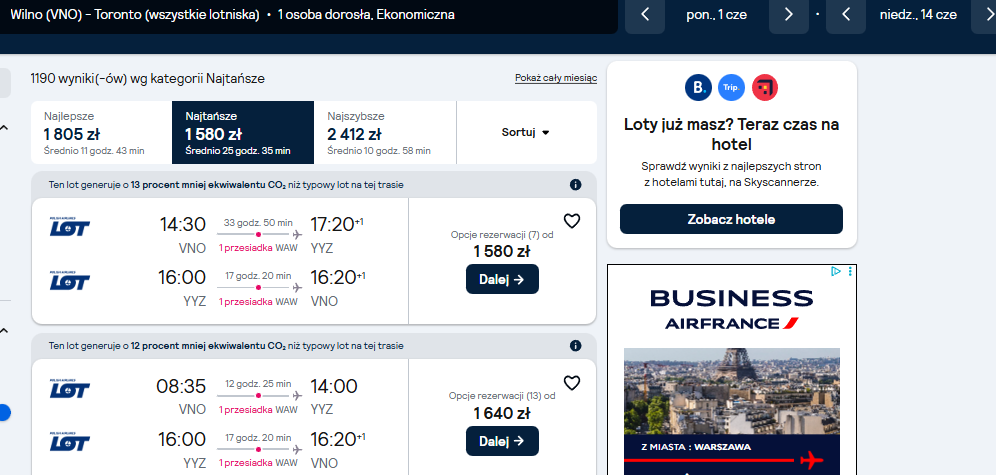
Task: Switch to the Najszybsze 2 412 zł tab
Action: tap(385, 133)
